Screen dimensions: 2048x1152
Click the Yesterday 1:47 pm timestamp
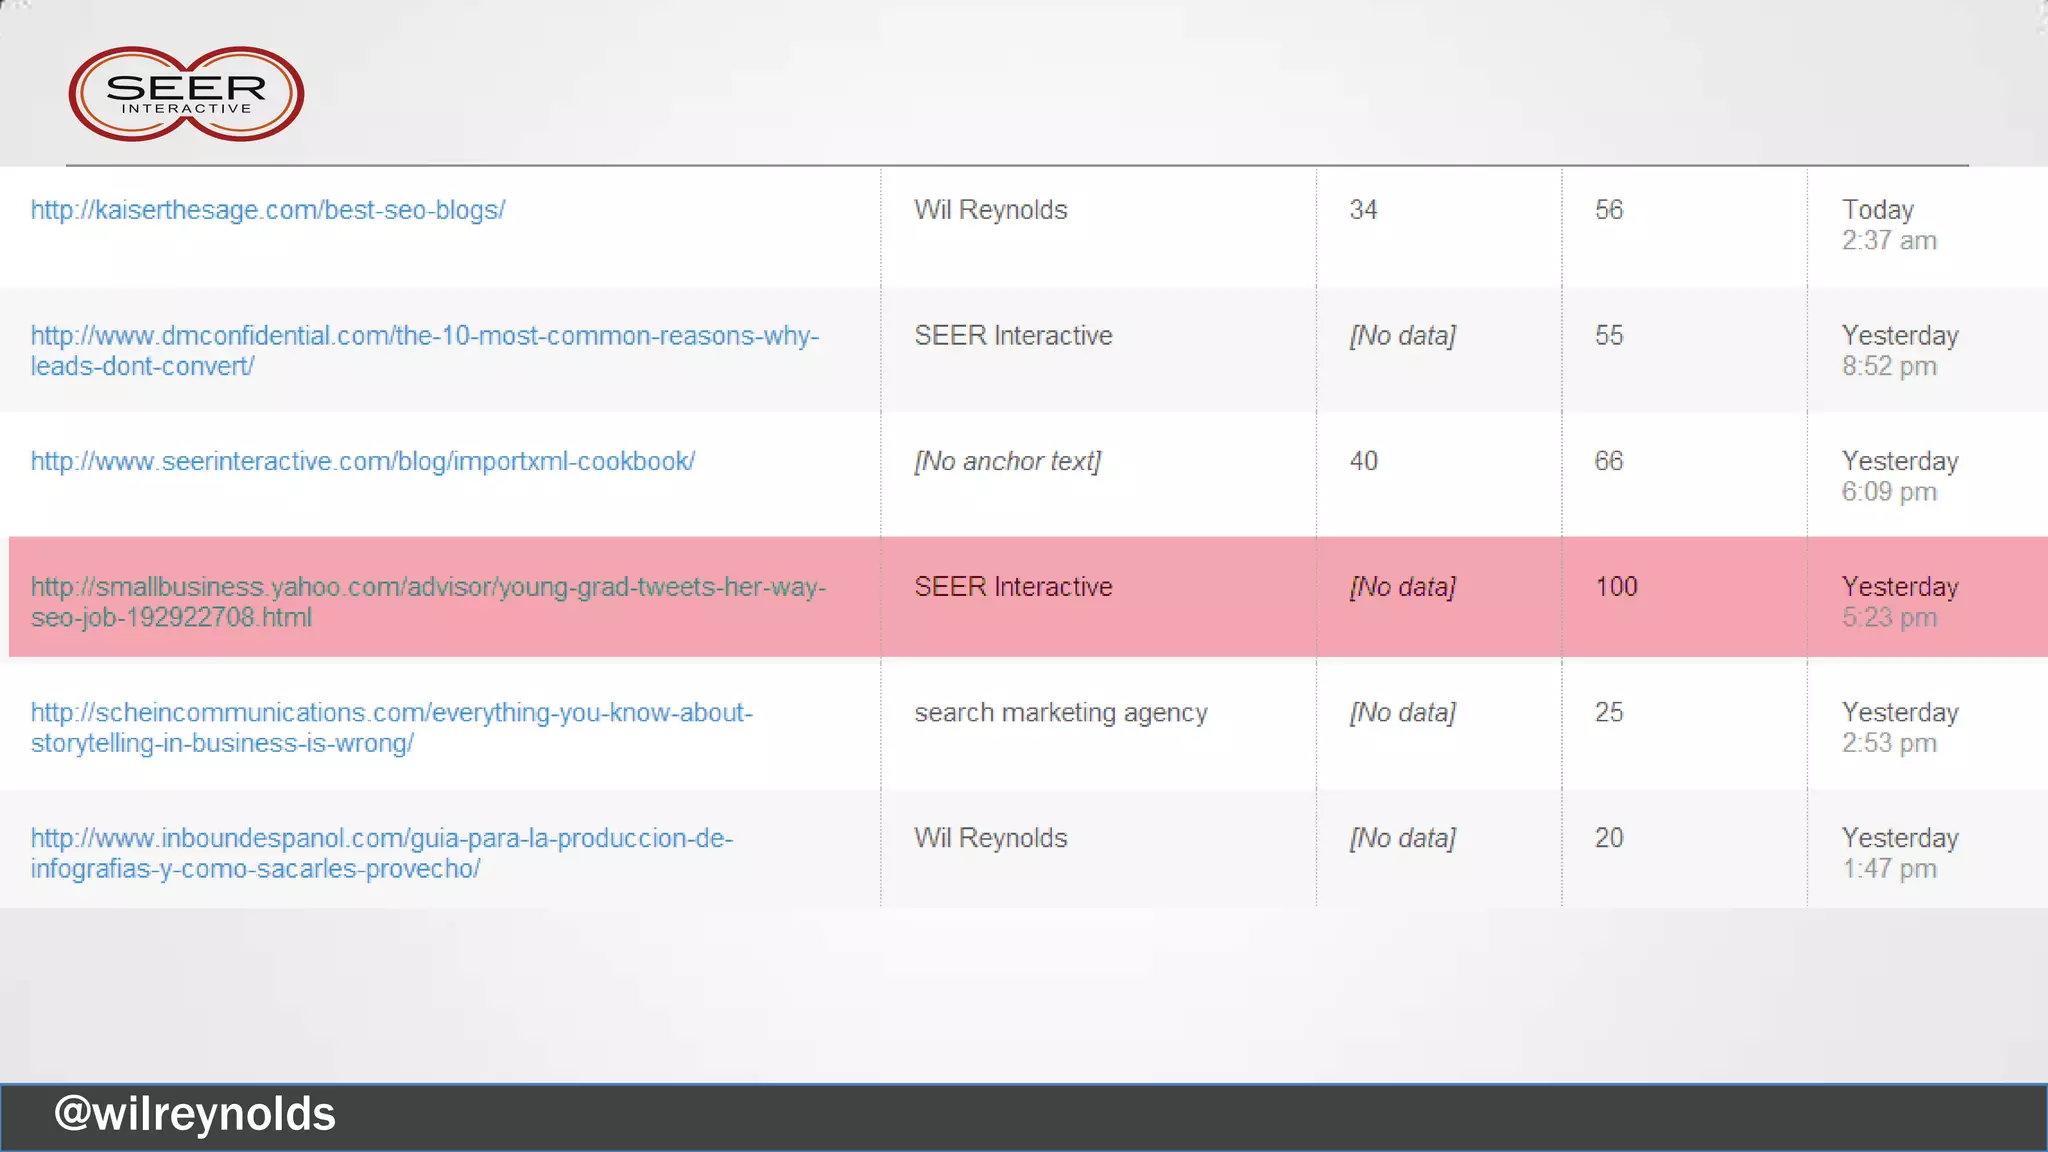click(1899, 853)
